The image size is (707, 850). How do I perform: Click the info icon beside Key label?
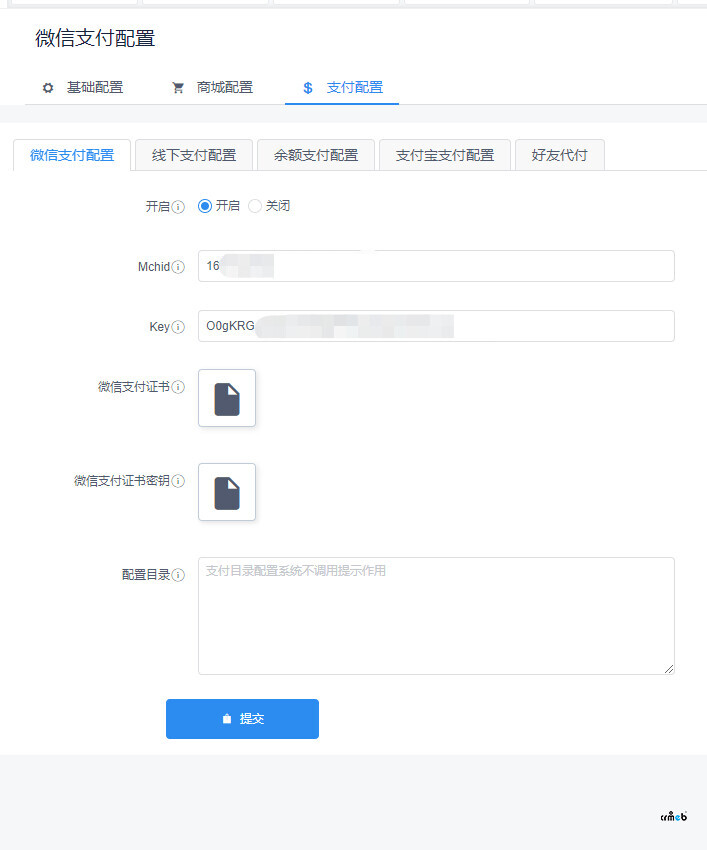(178, 327)
